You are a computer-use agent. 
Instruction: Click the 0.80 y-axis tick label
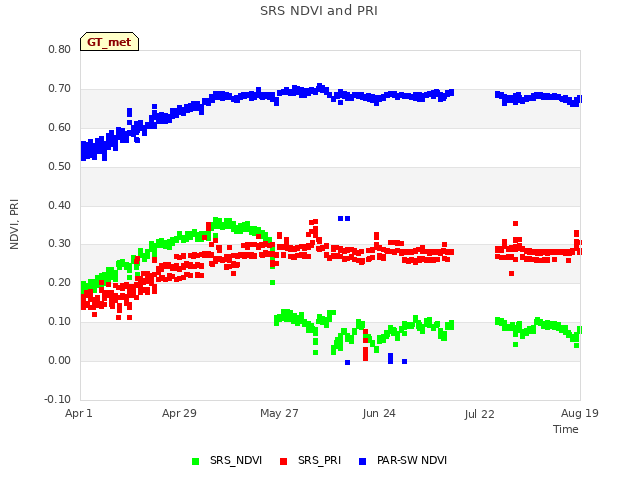click(x=60, y=49)
